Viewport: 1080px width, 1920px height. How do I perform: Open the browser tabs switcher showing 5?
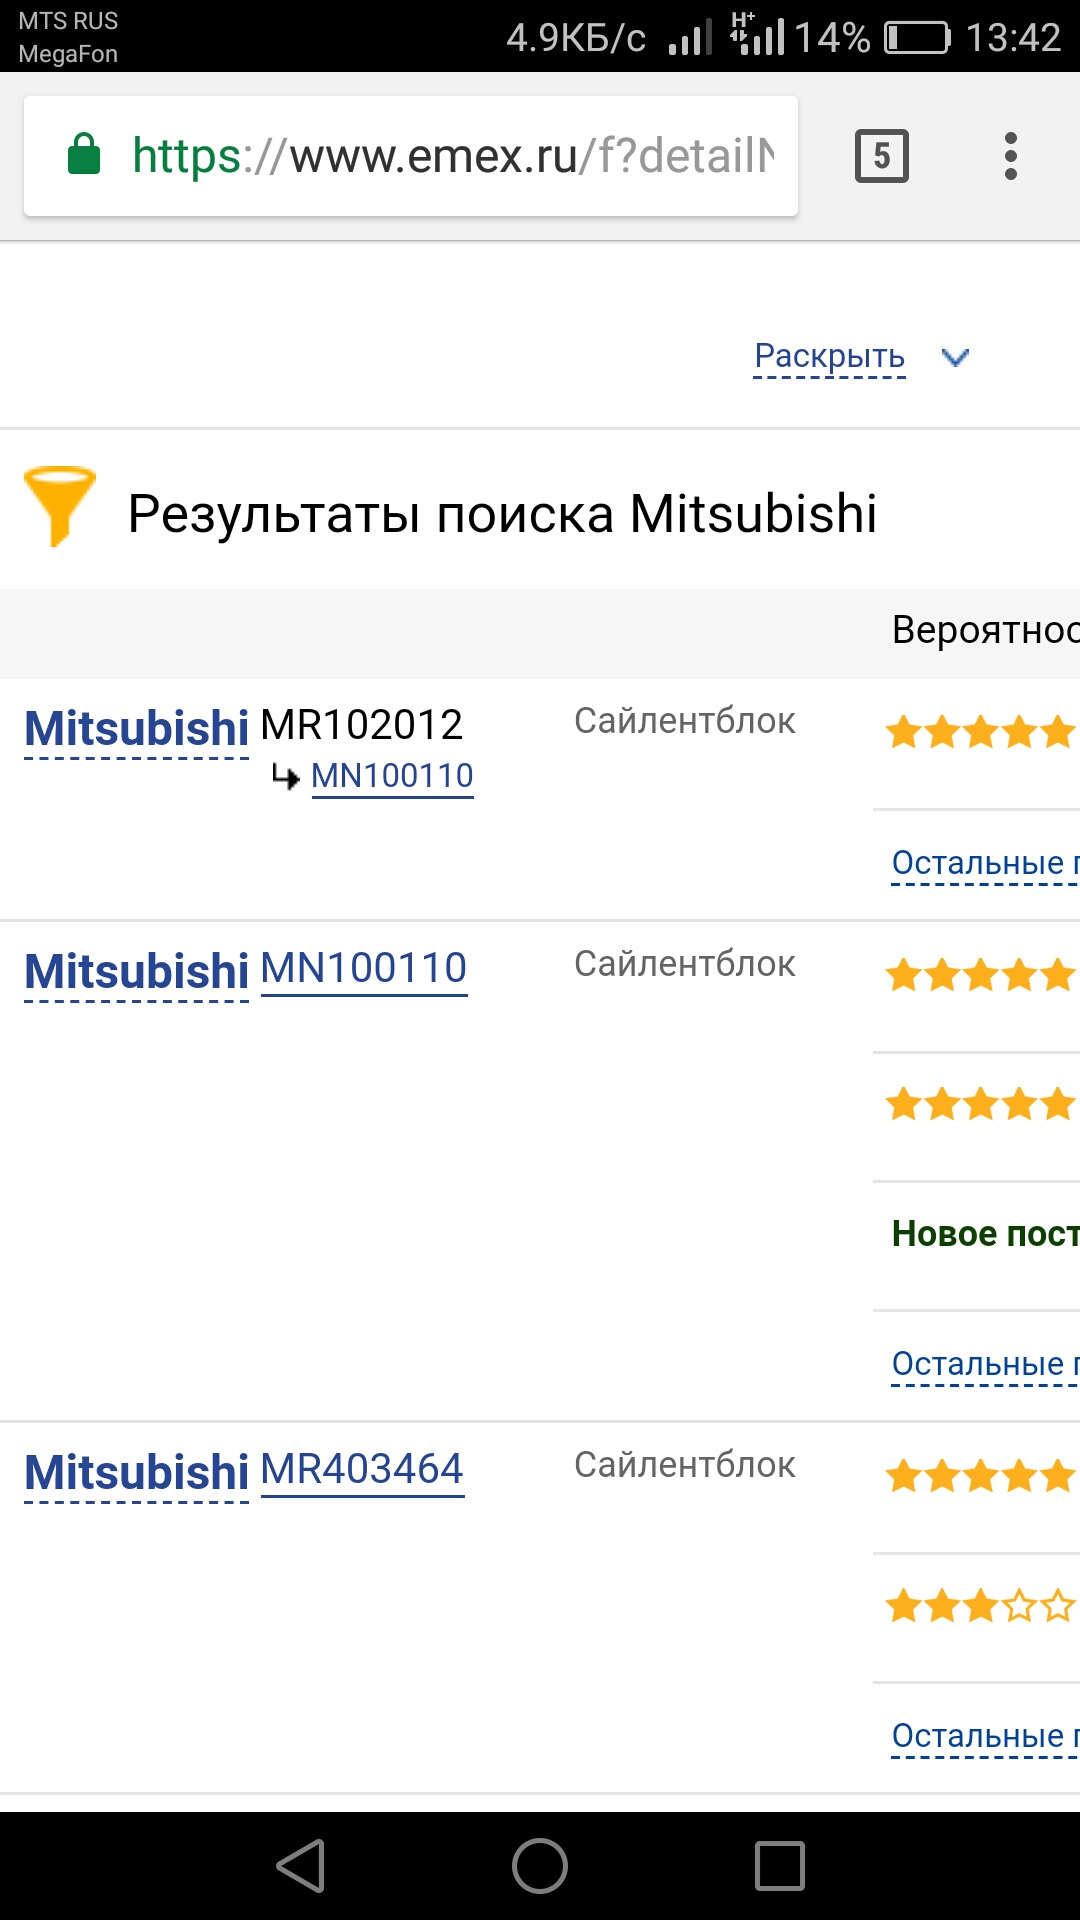(x=881, y=156)
